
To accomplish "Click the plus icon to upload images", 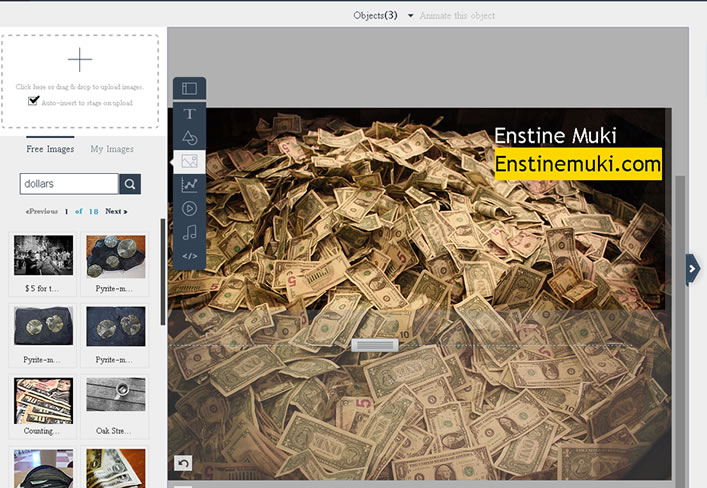I will (80, 60).
